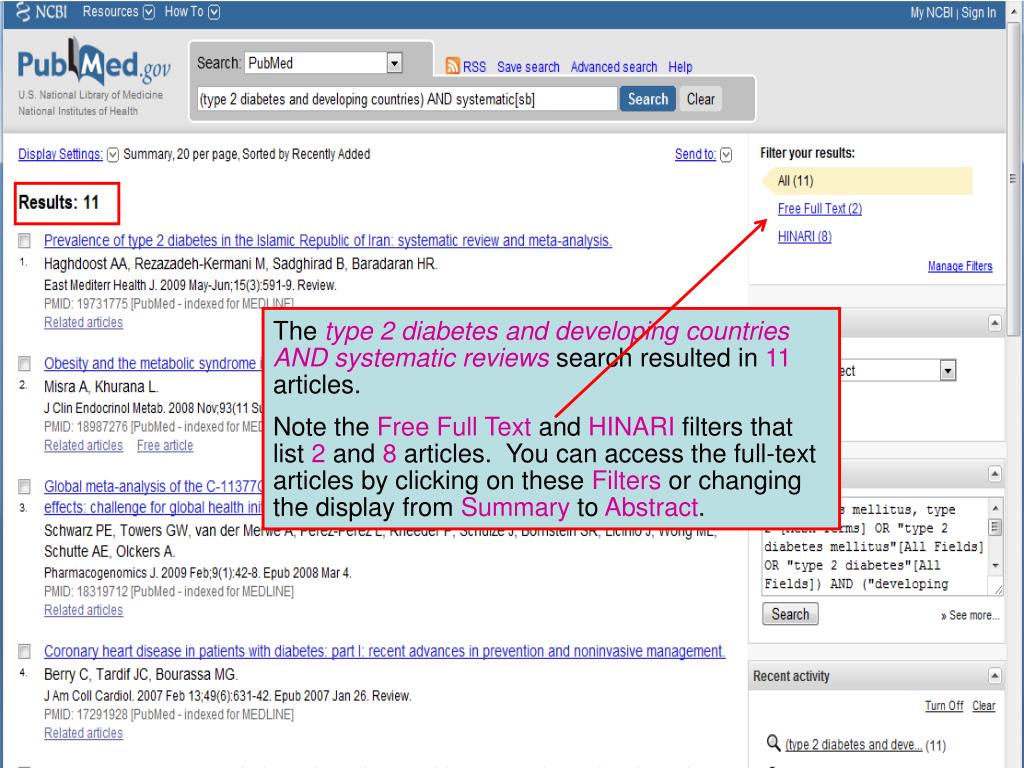Check the box for Coronary heart disease article
Image resolution: width=1024 pixels, height=768 pixels.
pyautogui.click(x=24, y=651)
